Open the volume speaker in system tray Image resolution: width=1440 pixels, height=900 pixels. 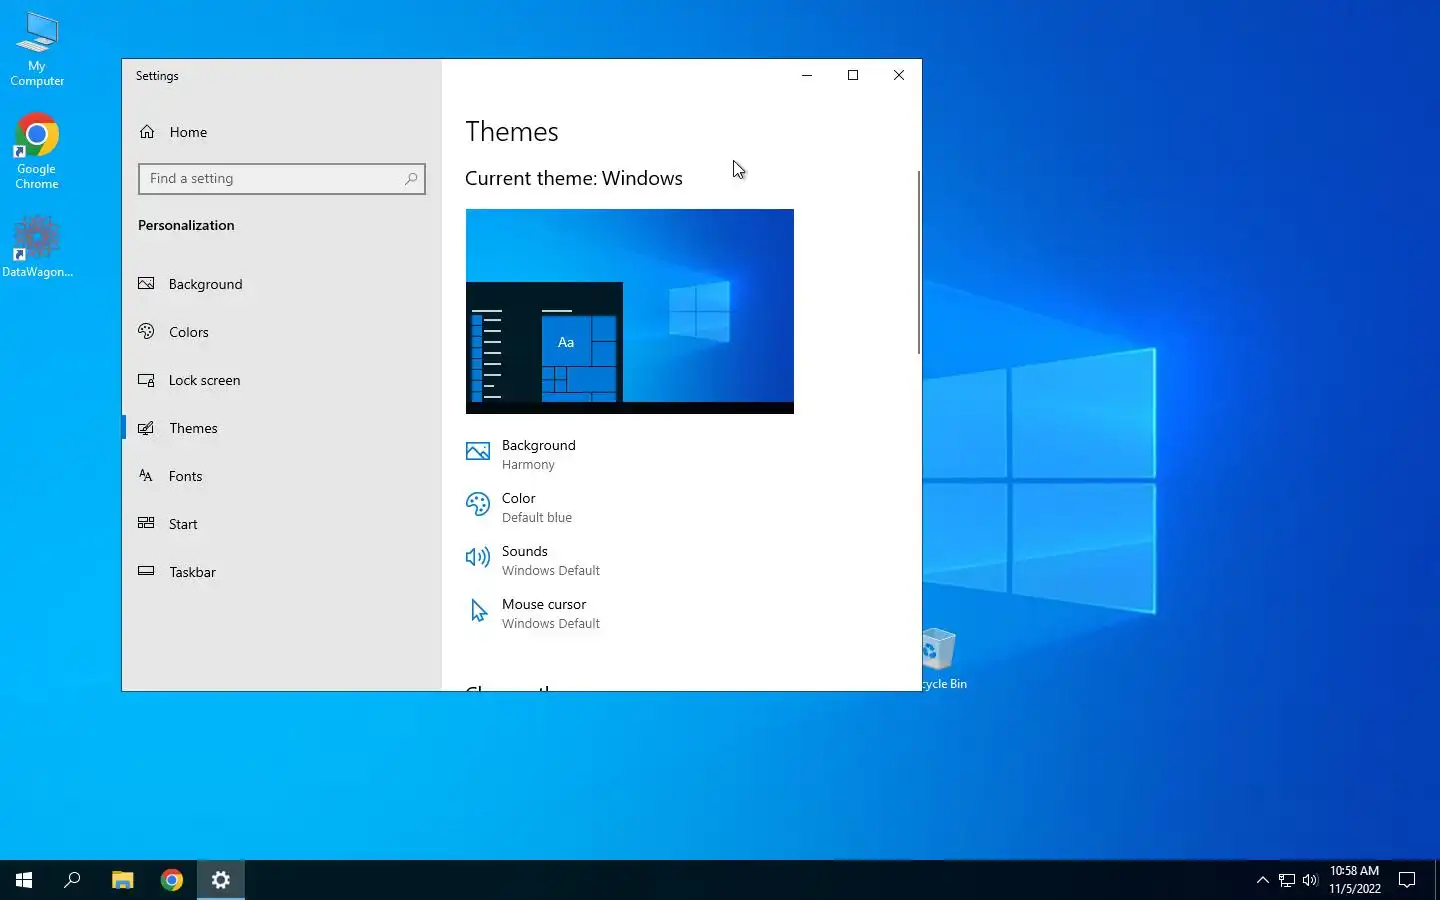click(1310, 880)
